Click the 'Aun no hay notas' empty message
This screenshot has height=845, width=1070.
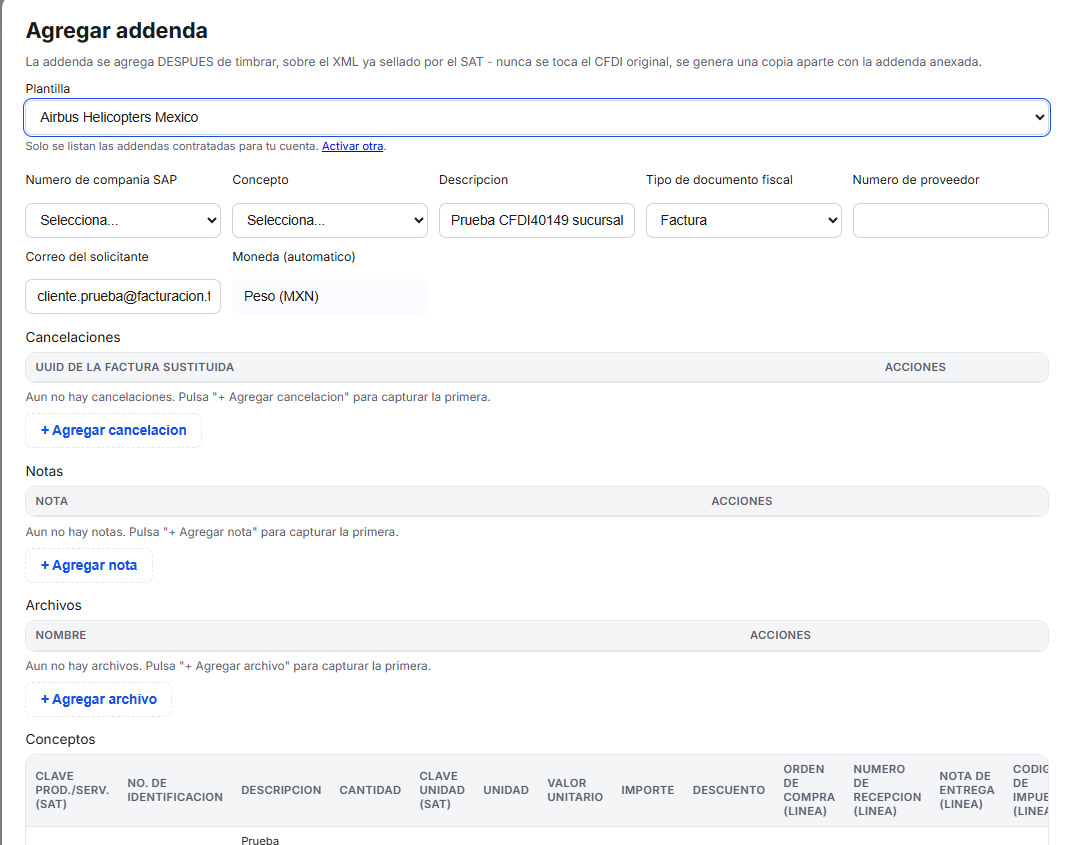pos(212,532)
